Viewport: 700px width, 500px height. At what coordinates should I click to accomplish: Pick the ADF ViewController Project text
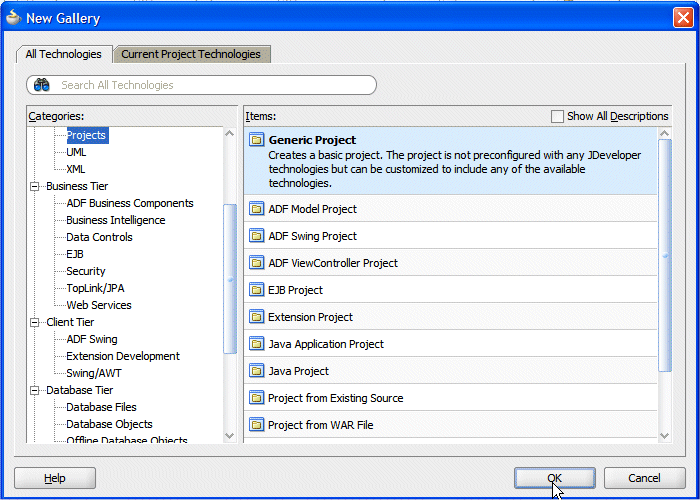coord(333,263)
